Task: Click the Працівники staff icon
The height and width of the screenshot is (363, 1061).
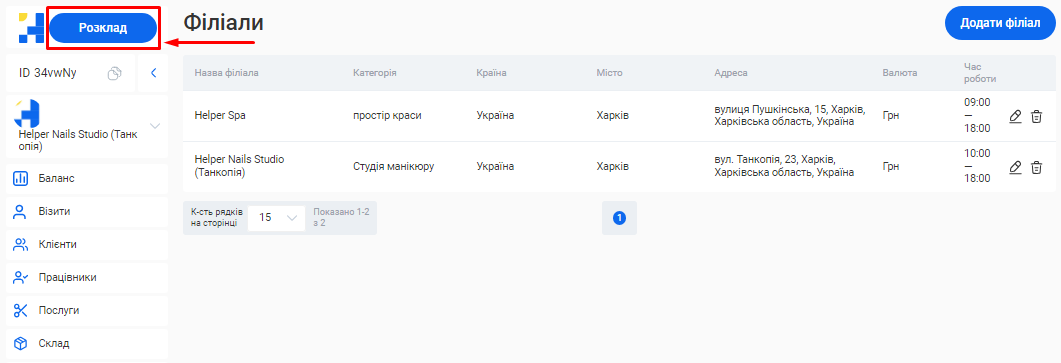Action: click(x=20, y=278)
